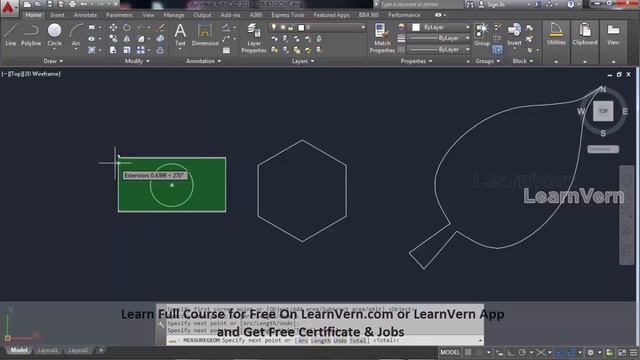
Task: Toggle Polar tracking in status bar
Action: pyautogui.click(x=522, y=352)
